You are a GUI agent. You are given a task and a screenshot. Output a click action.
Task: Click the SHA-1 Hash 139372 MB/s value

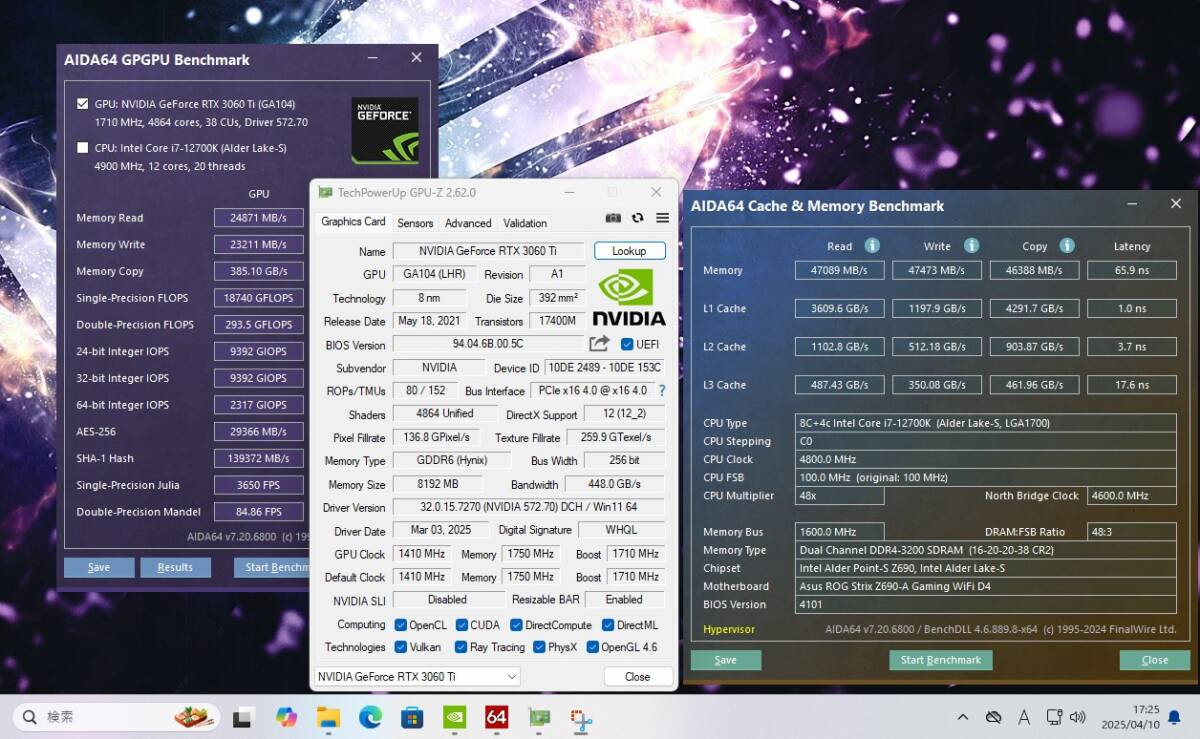click(x=258, y=458)
